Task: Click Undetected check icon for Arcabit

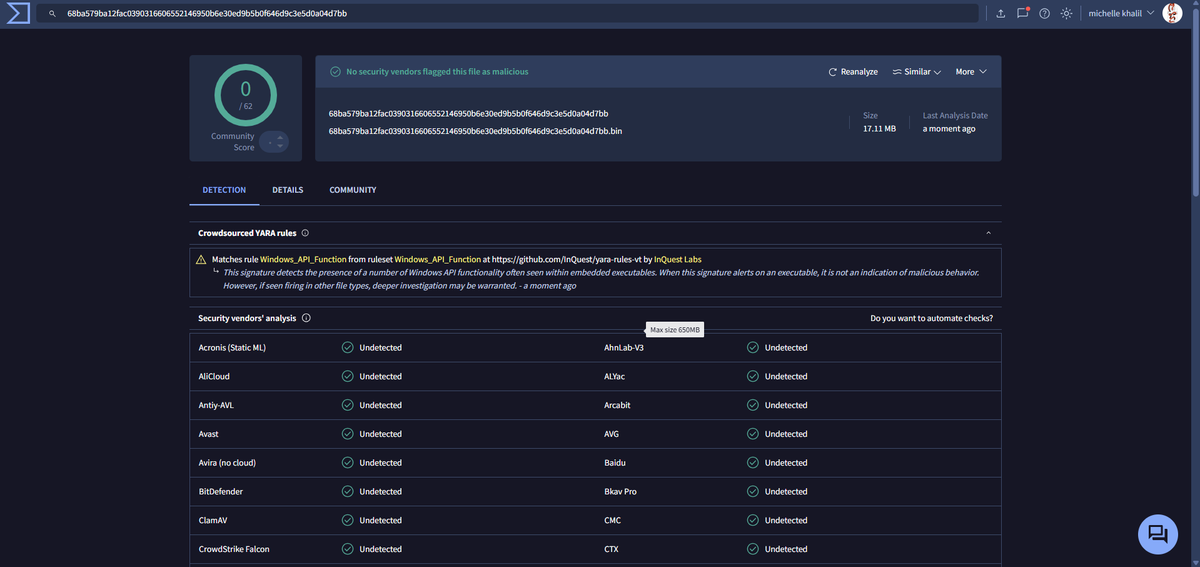Action: click(753, 405)
